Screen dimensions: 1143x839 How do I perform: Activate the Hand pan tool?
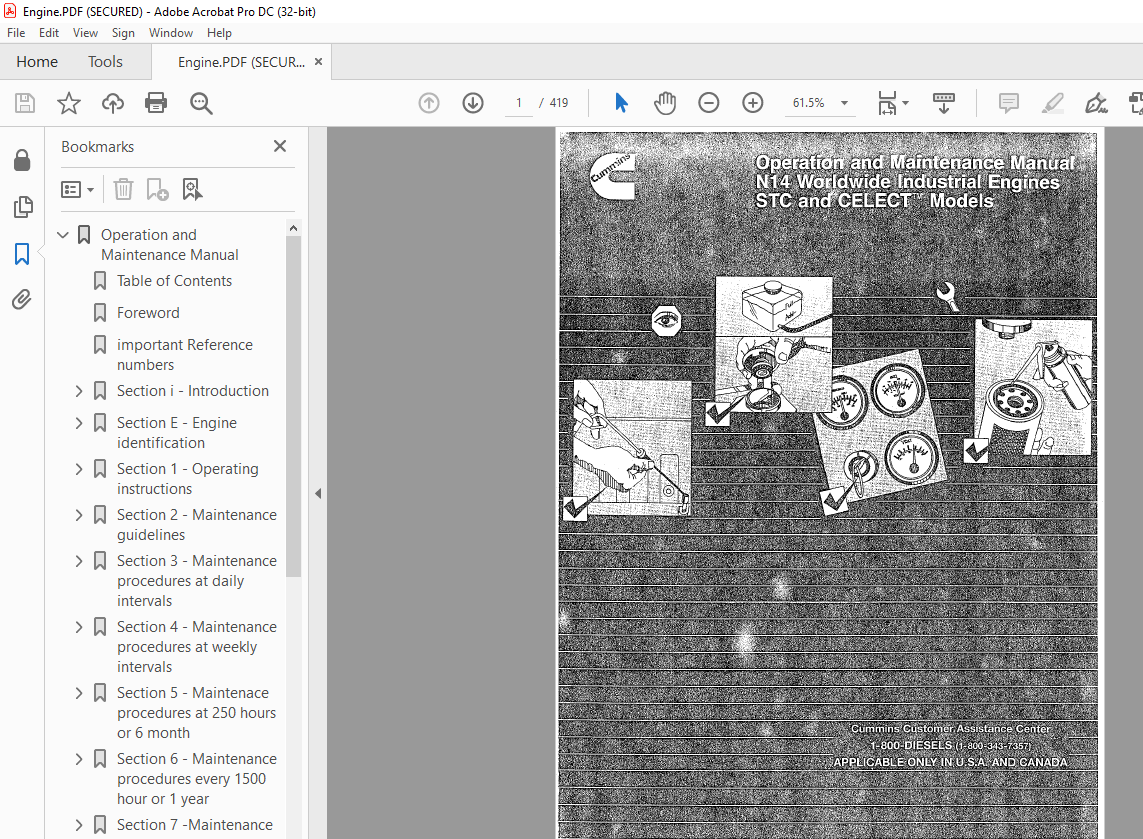tap(665, 103)
